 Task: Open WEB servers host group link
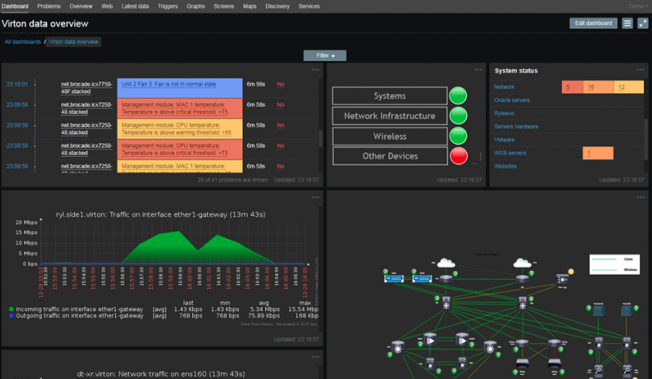[x=510, y=153]
